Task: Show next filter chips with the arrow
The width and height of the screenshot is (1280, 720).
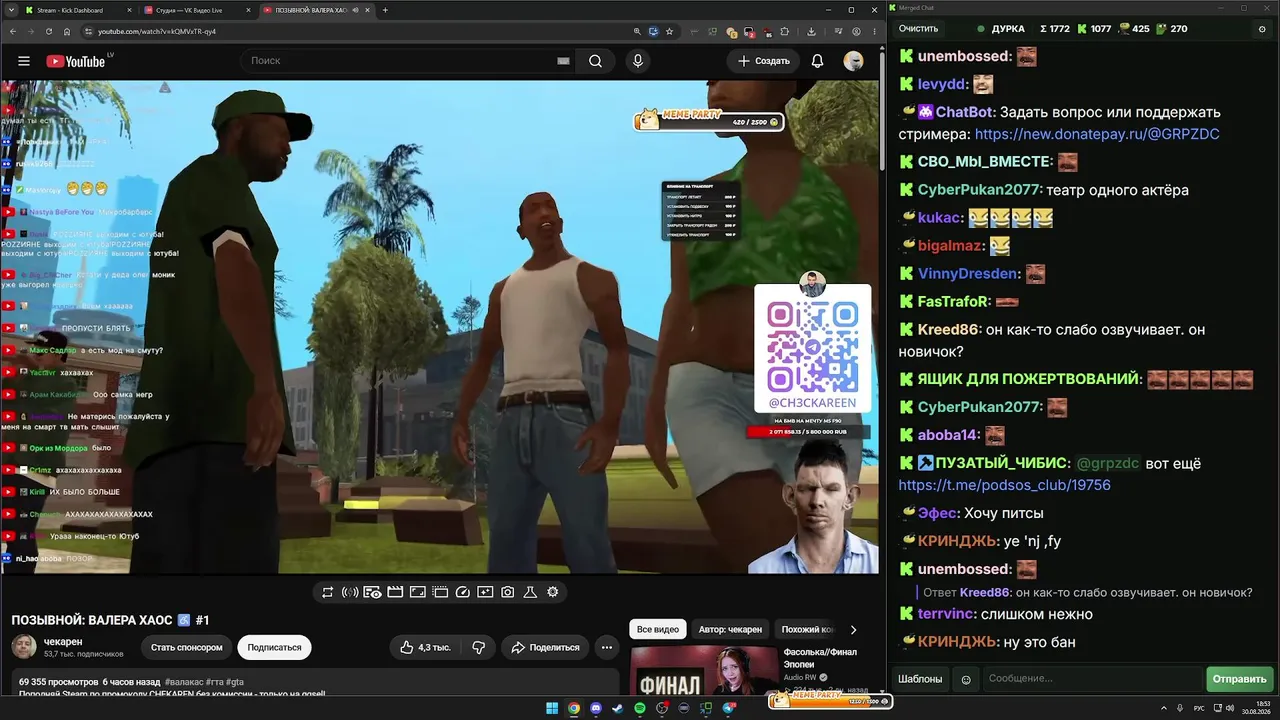Action: [853, 630]
